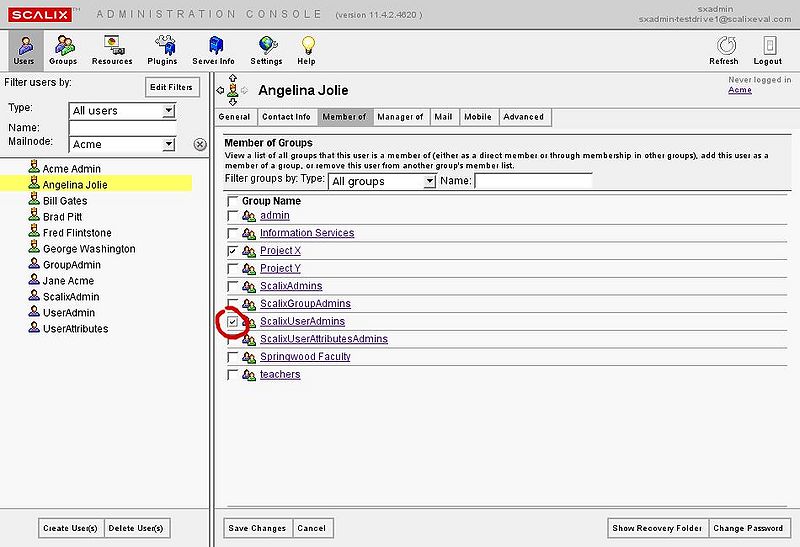Switch to the Contact Info tab
Image resolution: width=800 pixels, height=547 pixels.
286,117
